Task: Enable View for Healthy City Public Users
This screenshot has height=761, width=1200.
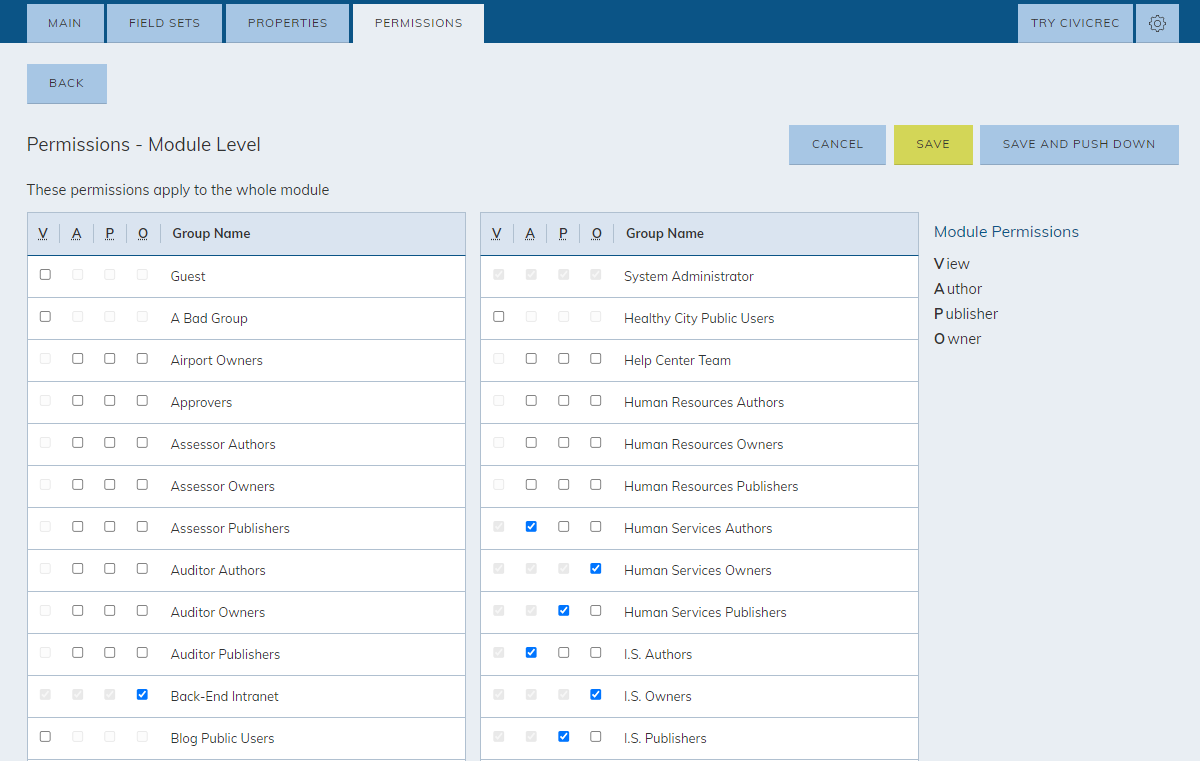Action: (x=499, y=317)
